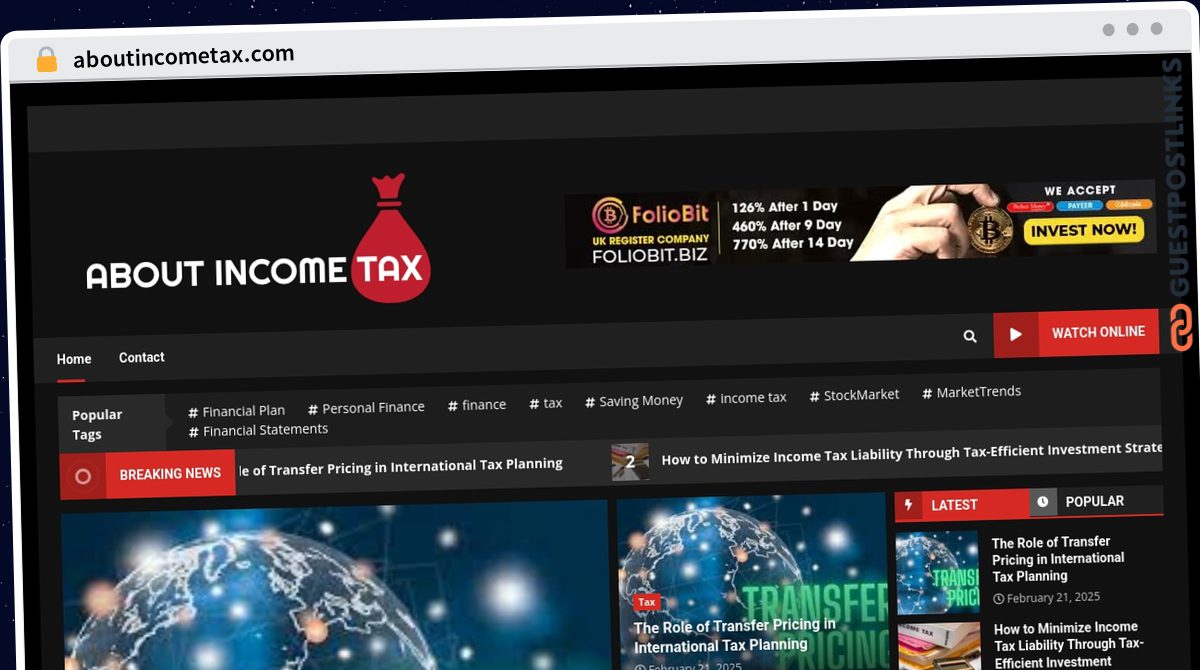Go to the Home menu item
The image size is (1200, 670).
pos(74,359)
